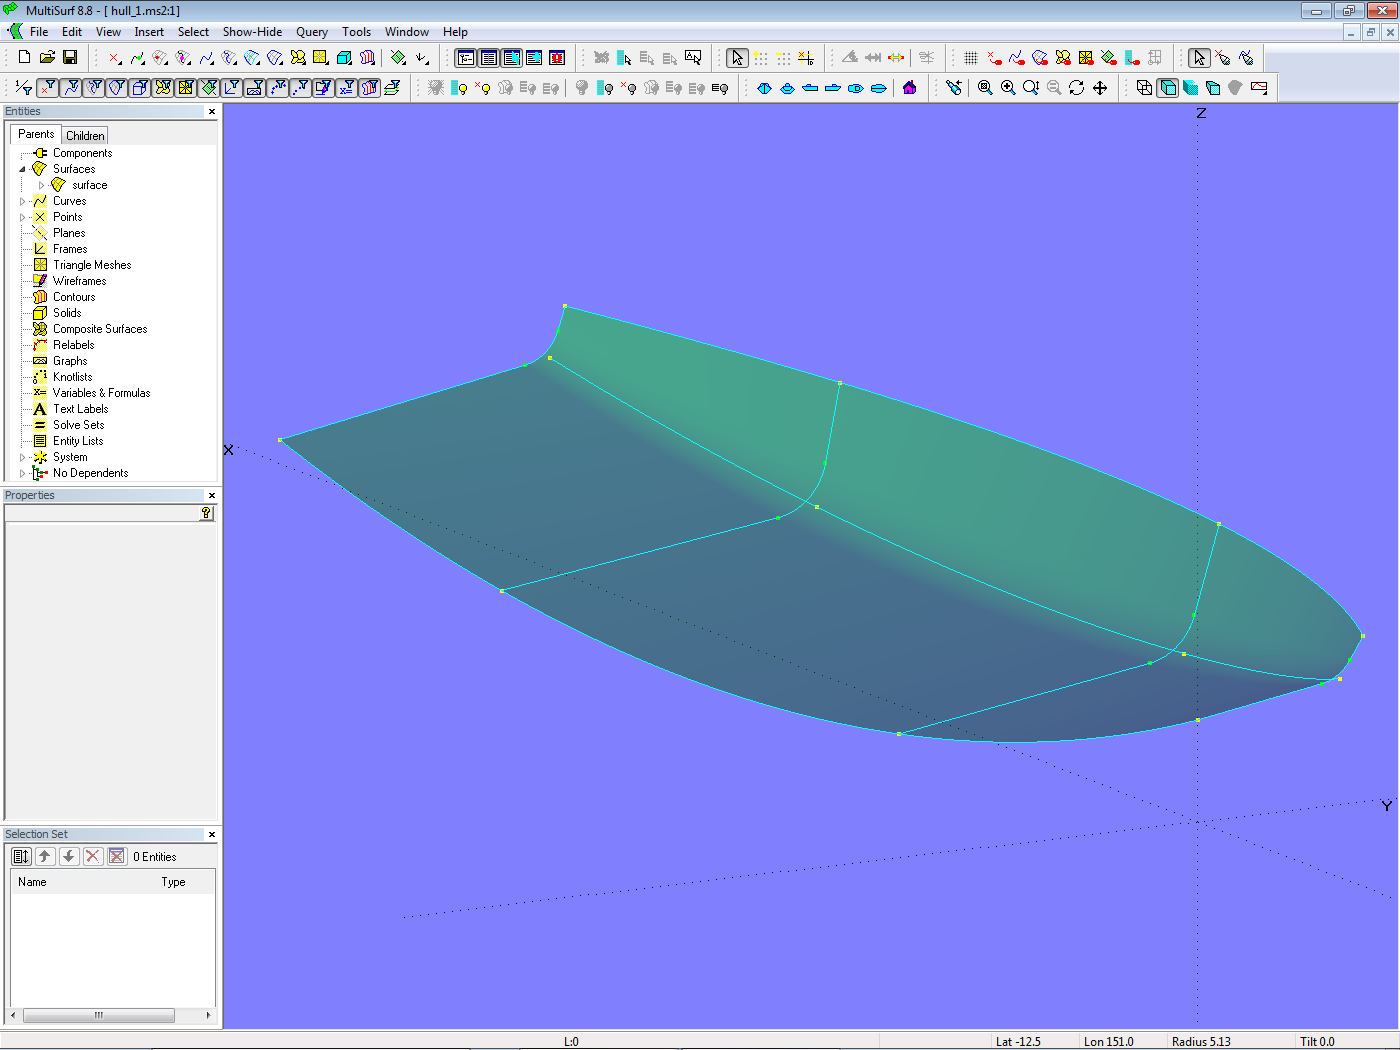This screenshot has width=1400, height=1050.
Task: Click the Zoom In magnifier icon
Action: (1008, 88)
